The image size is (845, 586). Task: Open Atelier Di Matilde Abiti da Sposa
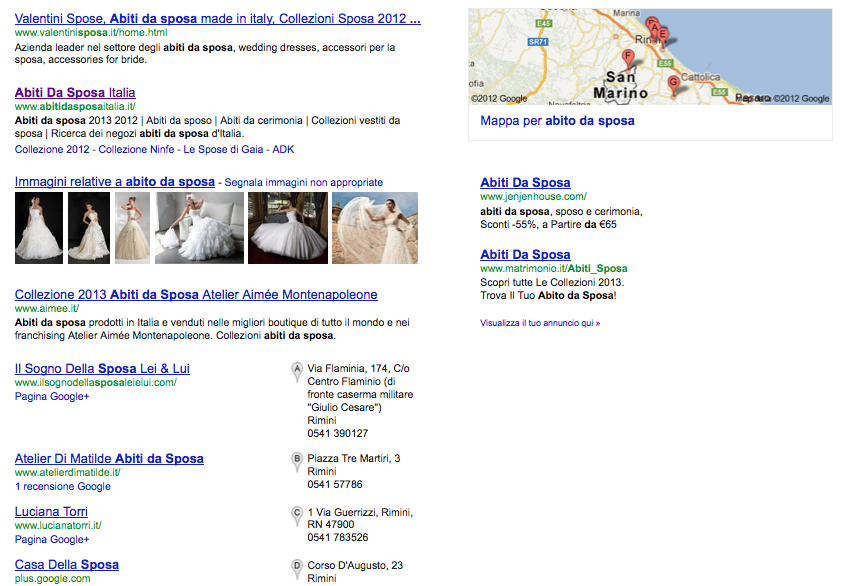[109, 458]
